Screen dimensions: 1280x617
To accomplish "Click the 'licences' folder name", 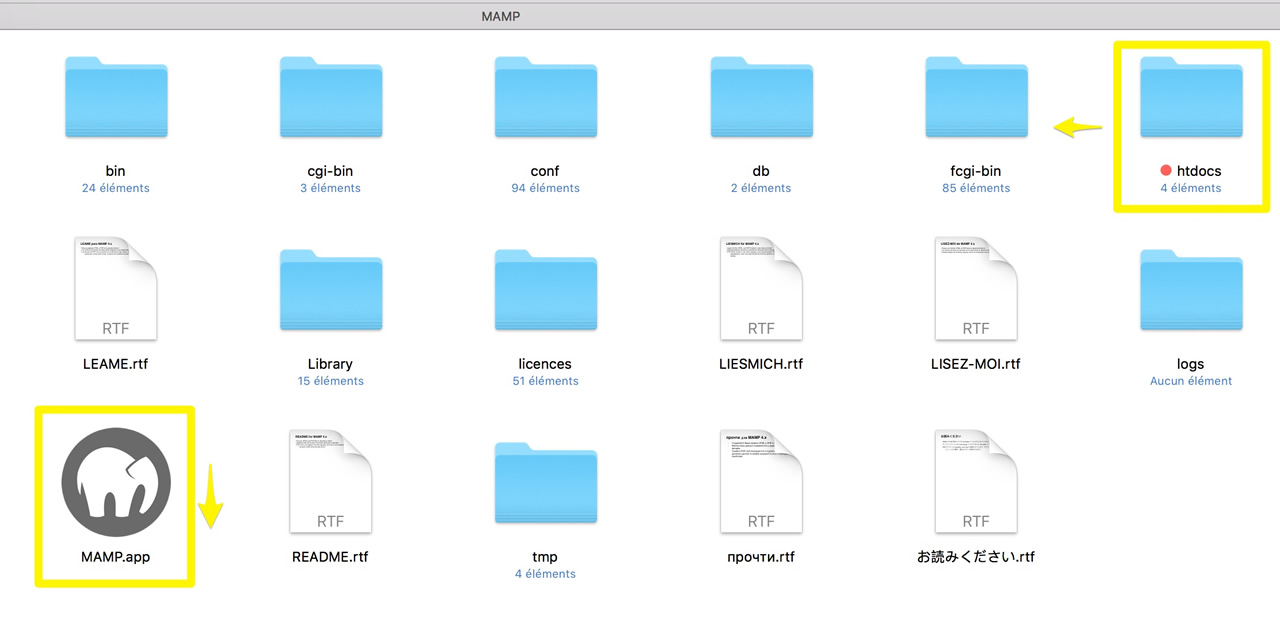I will tap(546, 364).
